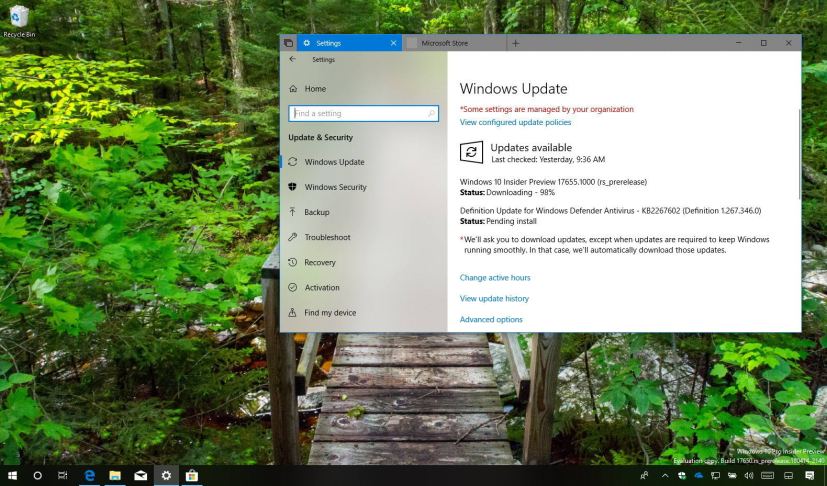Viewport: 827px width, 486px height.
Task: Click the Home house icon
Action: click(x=293, y=89)
